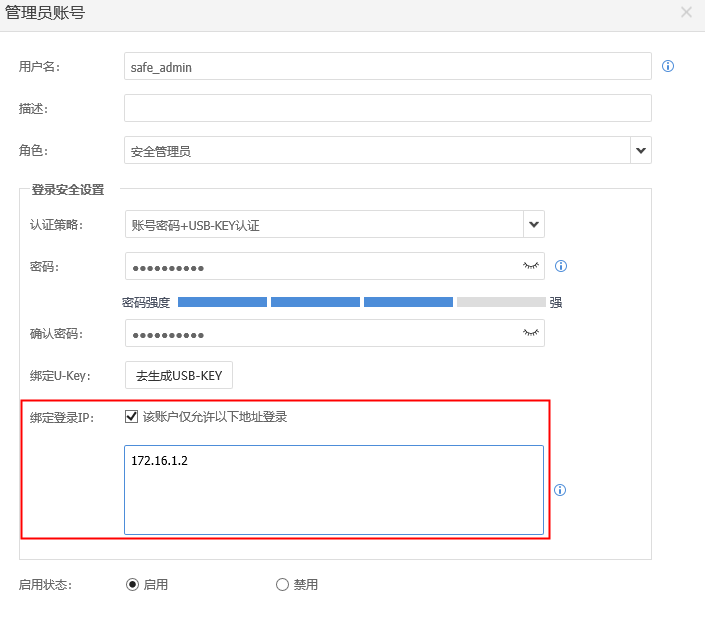Expand the 角色 dropdown arrow
The image size is (705, 622).
(640, 150)
